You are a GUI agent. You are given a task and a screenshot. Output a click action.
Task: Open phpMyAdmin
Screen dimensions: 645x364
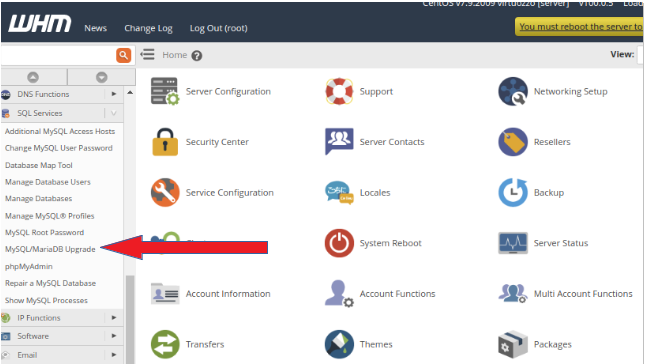29,266
